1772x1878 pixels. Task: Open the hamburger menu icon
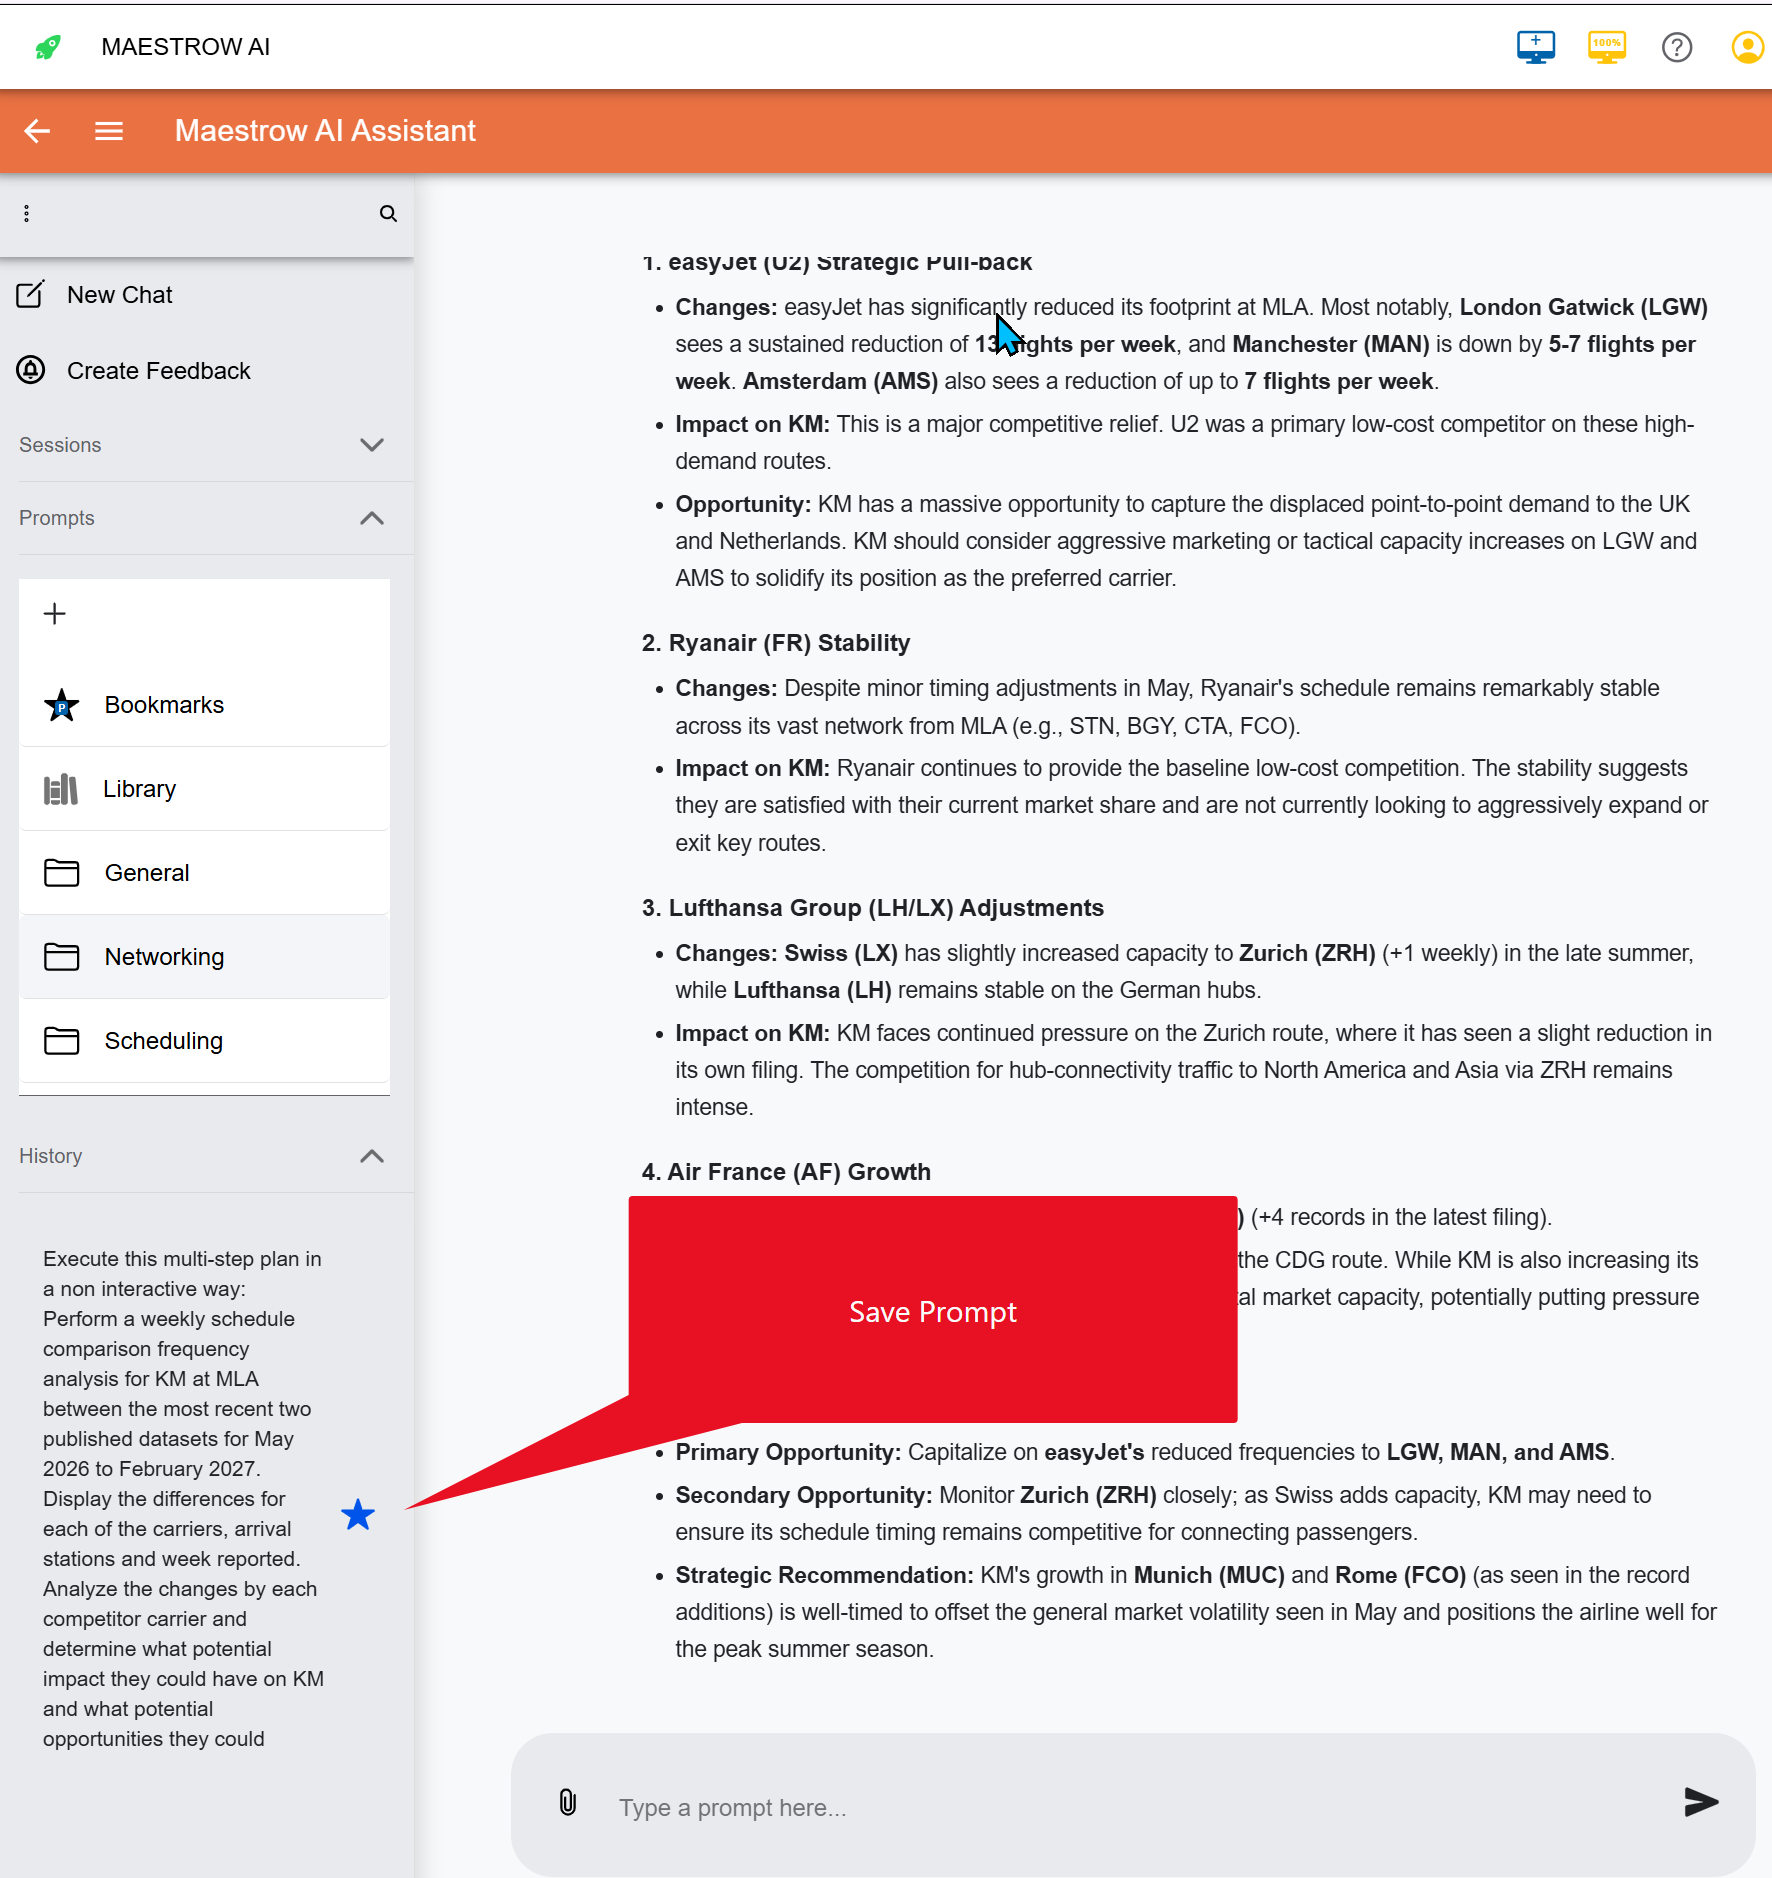[x=109, y=131]
